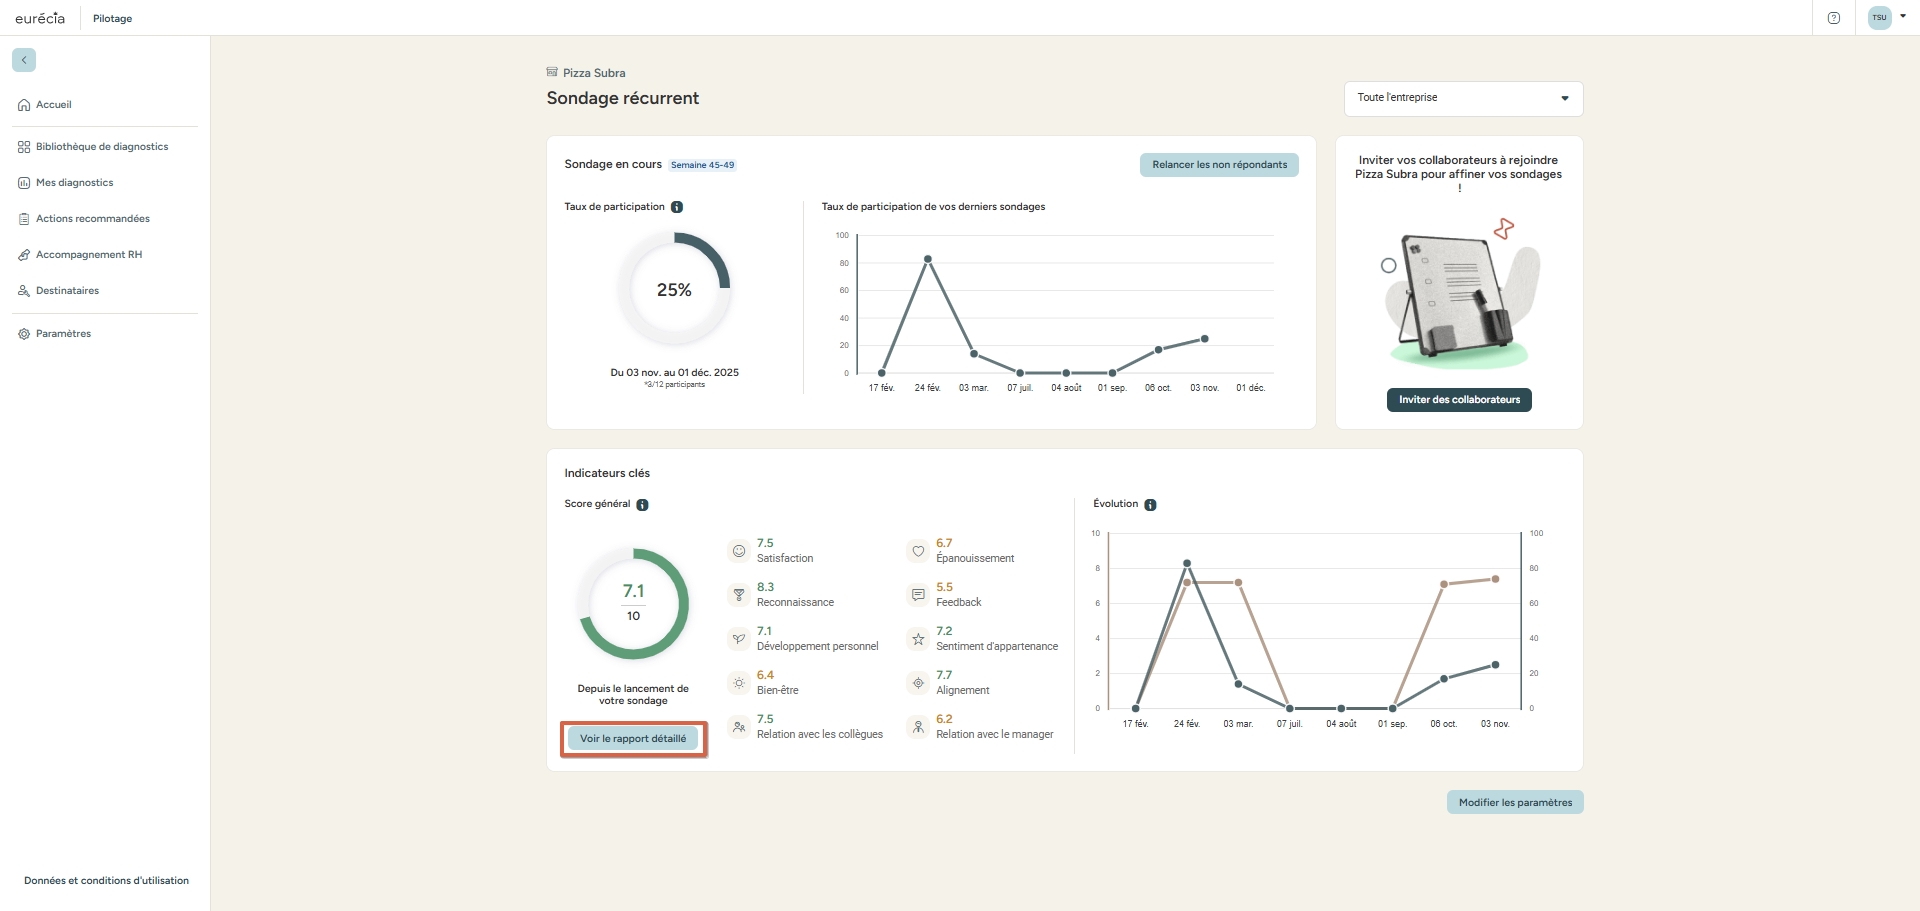
Task: Open Bibliothèque de diagnostics in sidebar
Action: (102, 147)
